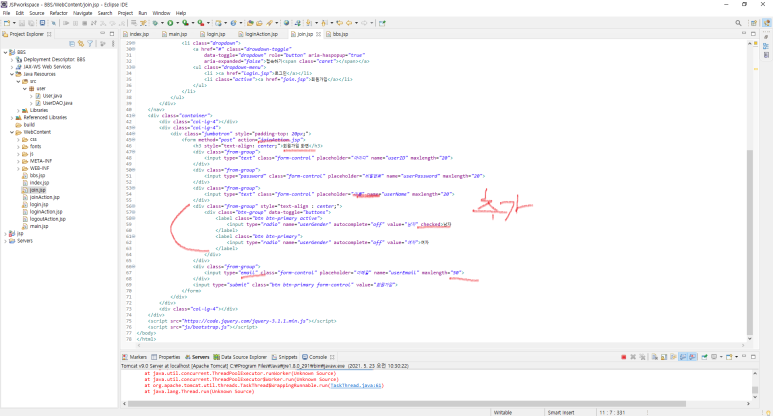Expand the css folder
773x416 pixels.
(19, 139)
